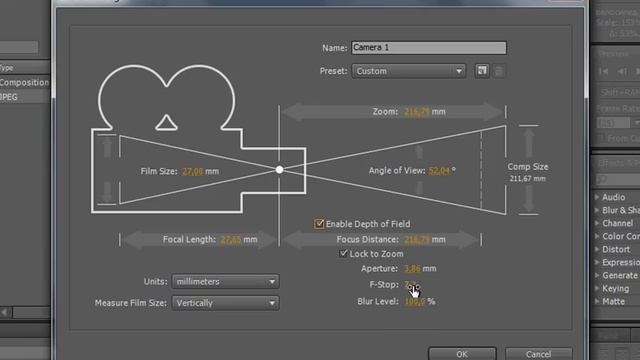Save the camera preset icon
This screenshot has height=360, width=640.
482,71
